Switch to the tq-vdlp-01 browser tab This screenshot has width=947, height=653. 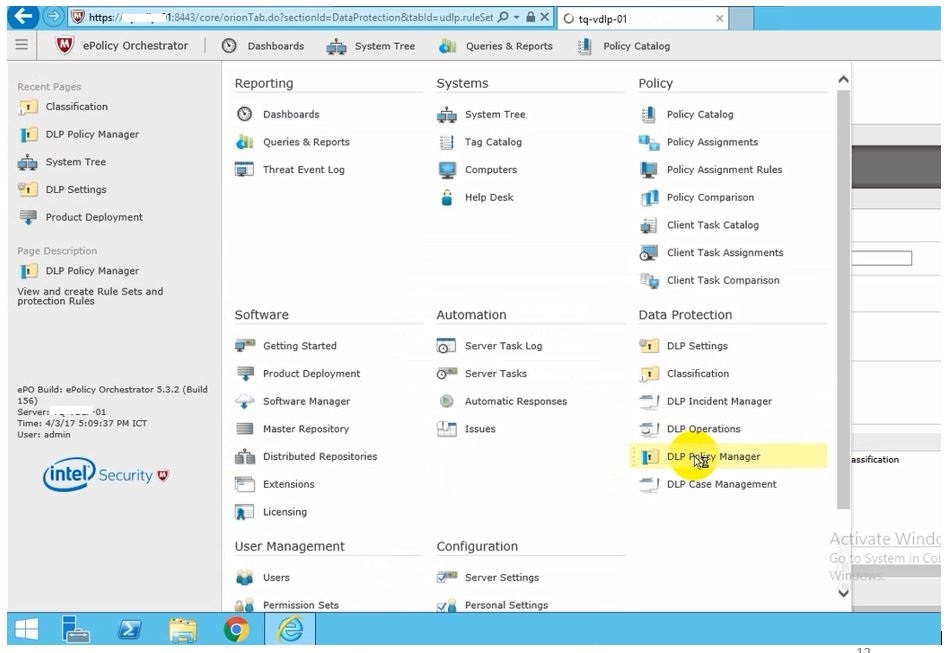[x=640, y=18]
